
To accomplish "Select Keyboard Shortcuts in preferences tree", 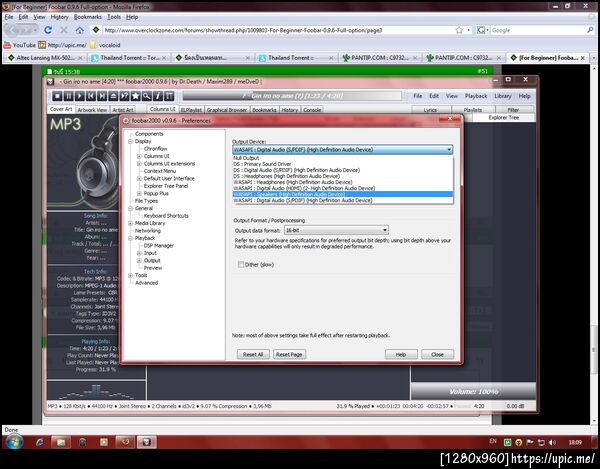I will (166, 215).
